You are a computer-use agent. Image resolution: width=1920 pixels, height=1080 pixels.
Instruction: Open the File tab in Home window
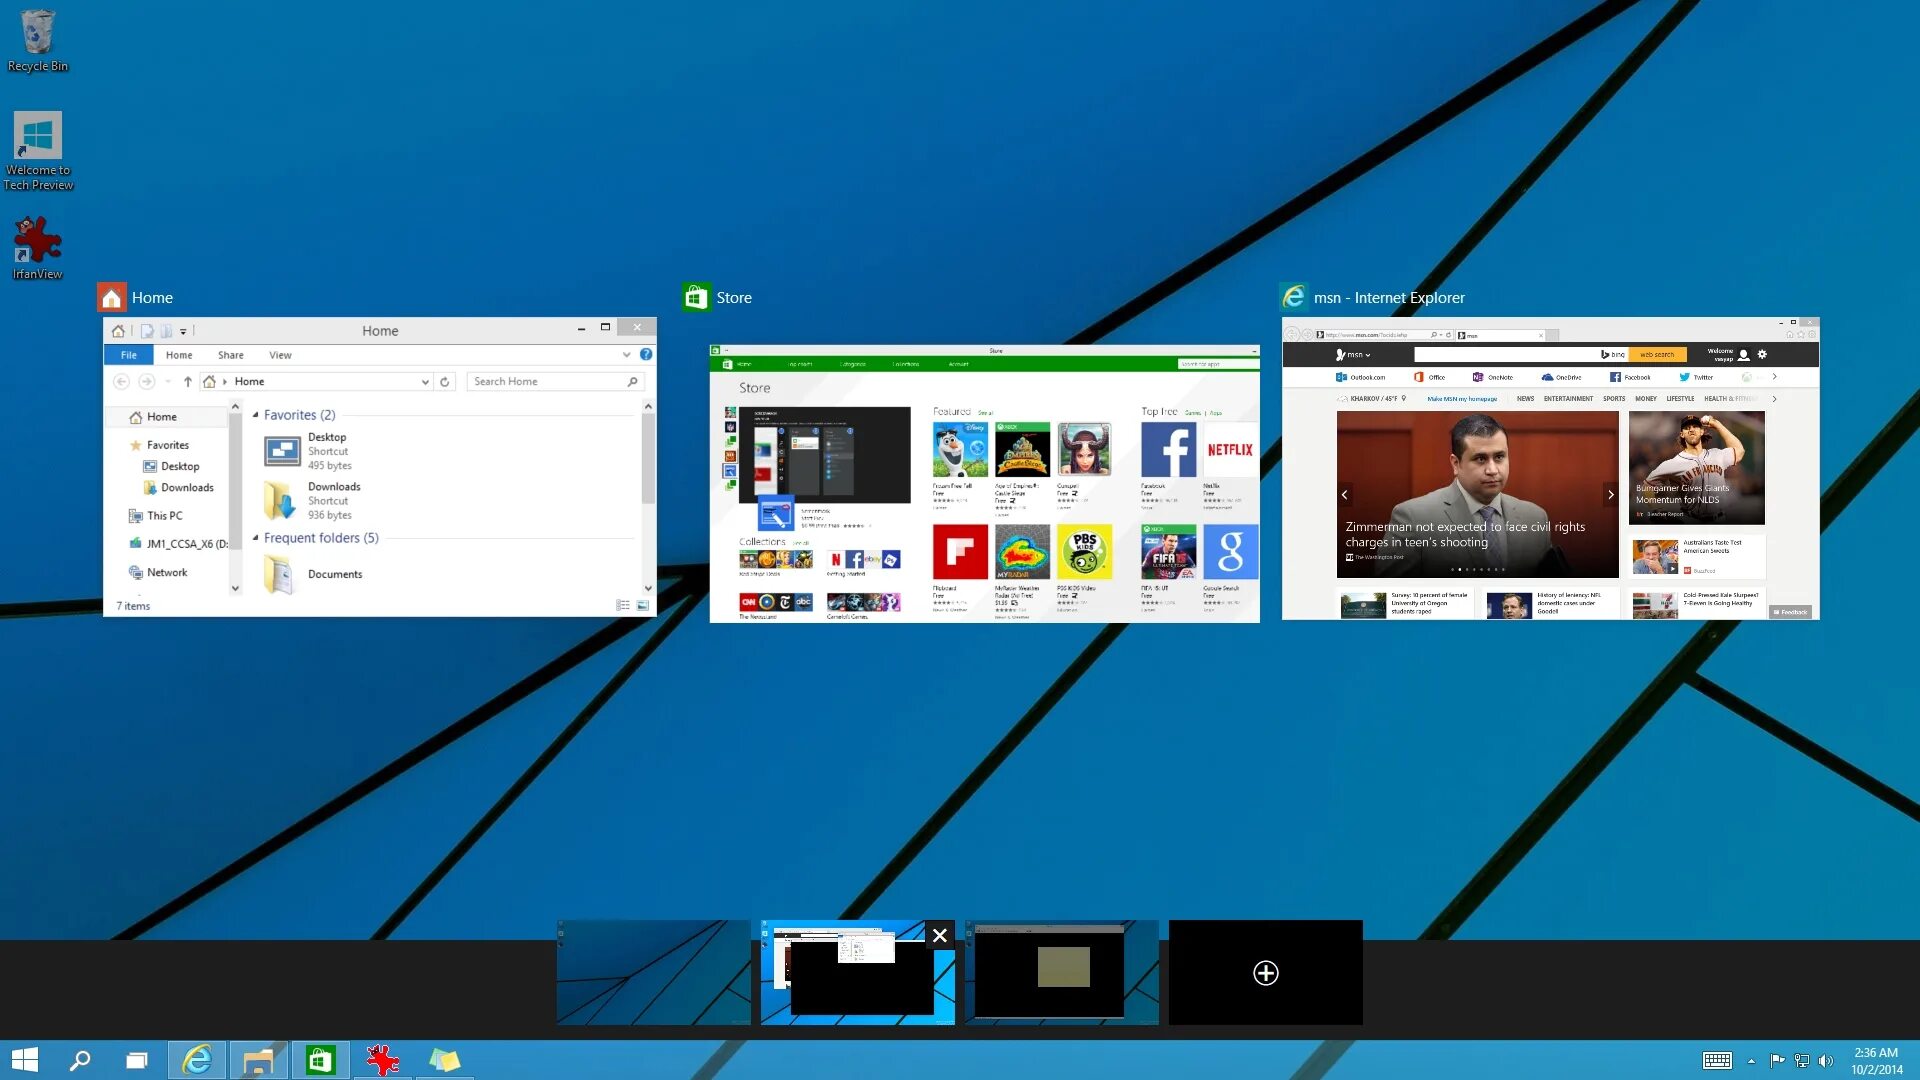pos(129,355)
